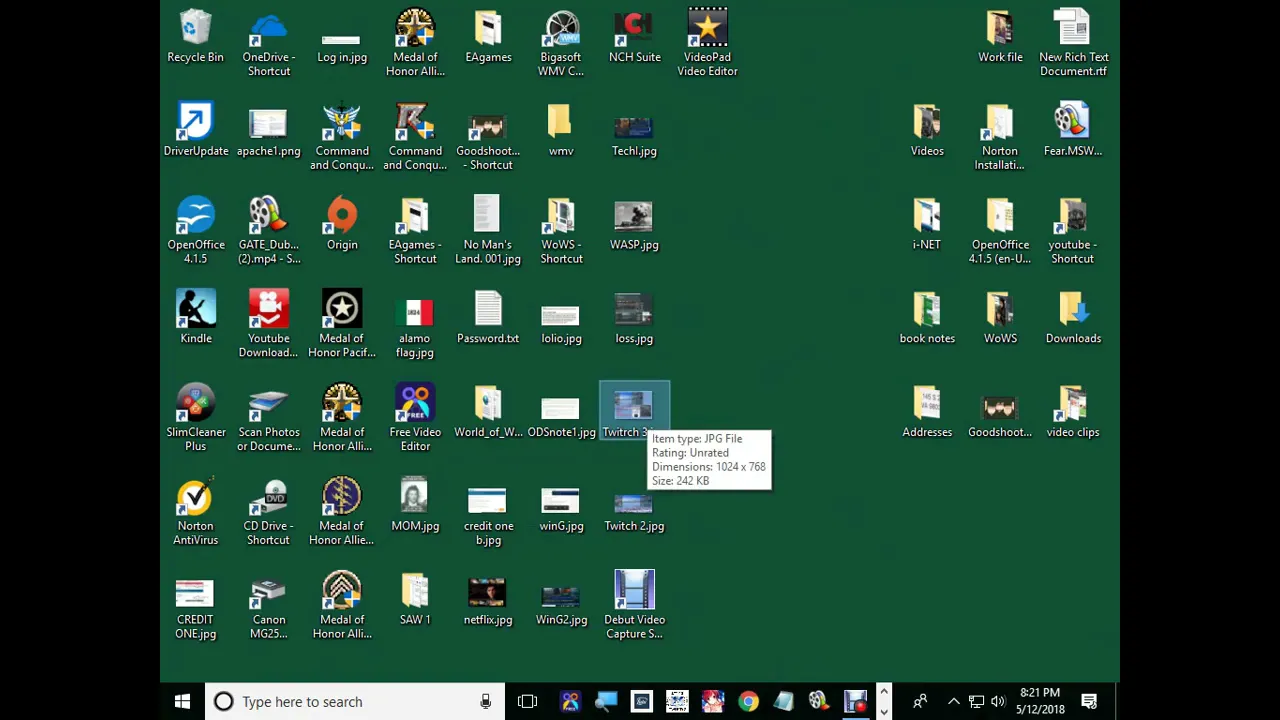The image size is (1280, 720).
Task: Select the loss.jpg image file
Action: click(x=634, y=318)
